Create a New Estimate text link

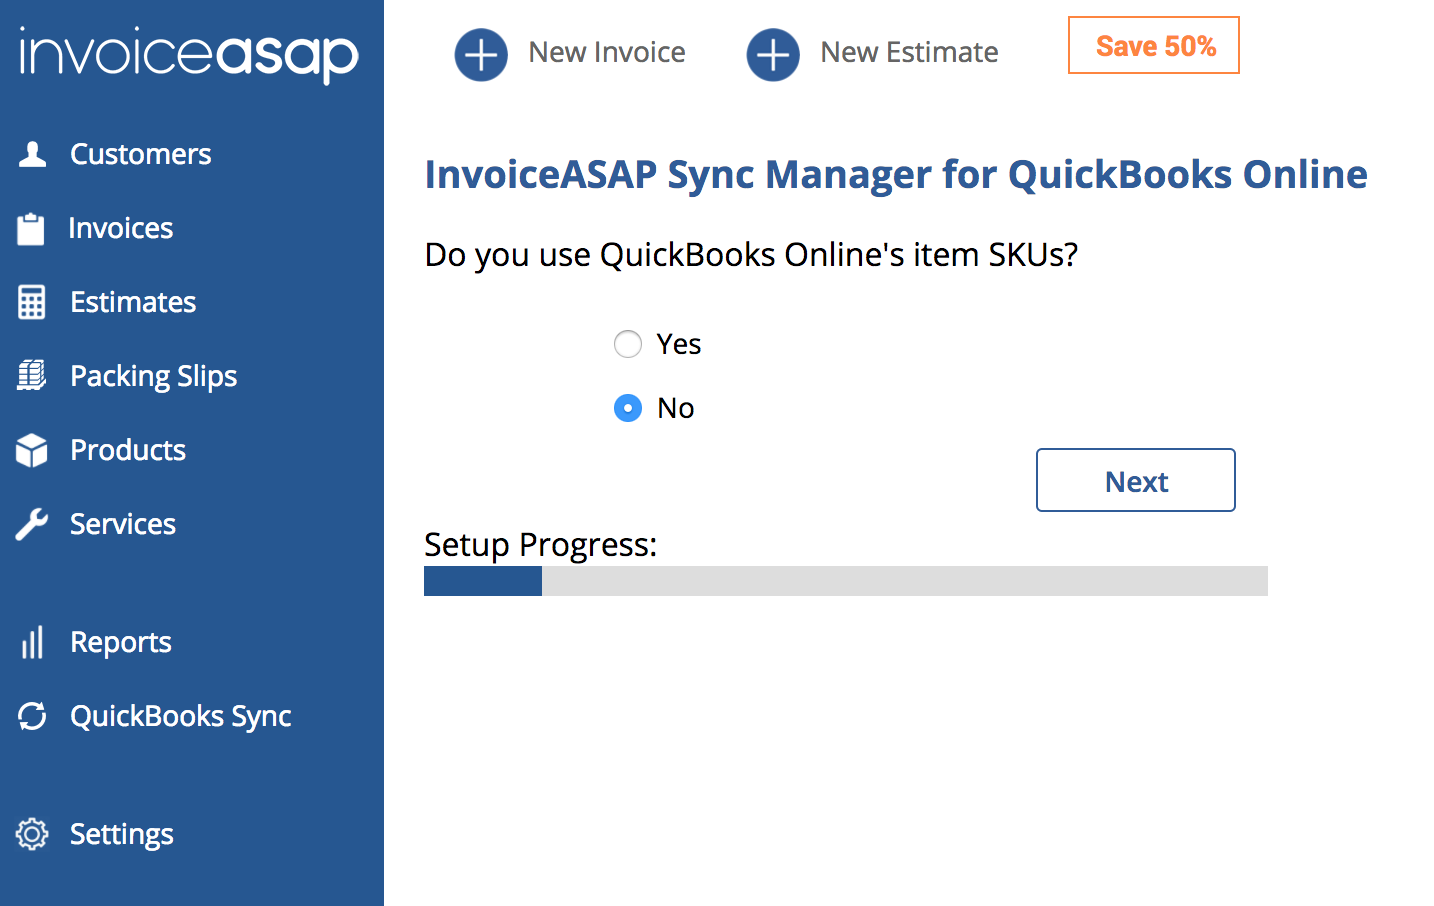click(909, 52)
